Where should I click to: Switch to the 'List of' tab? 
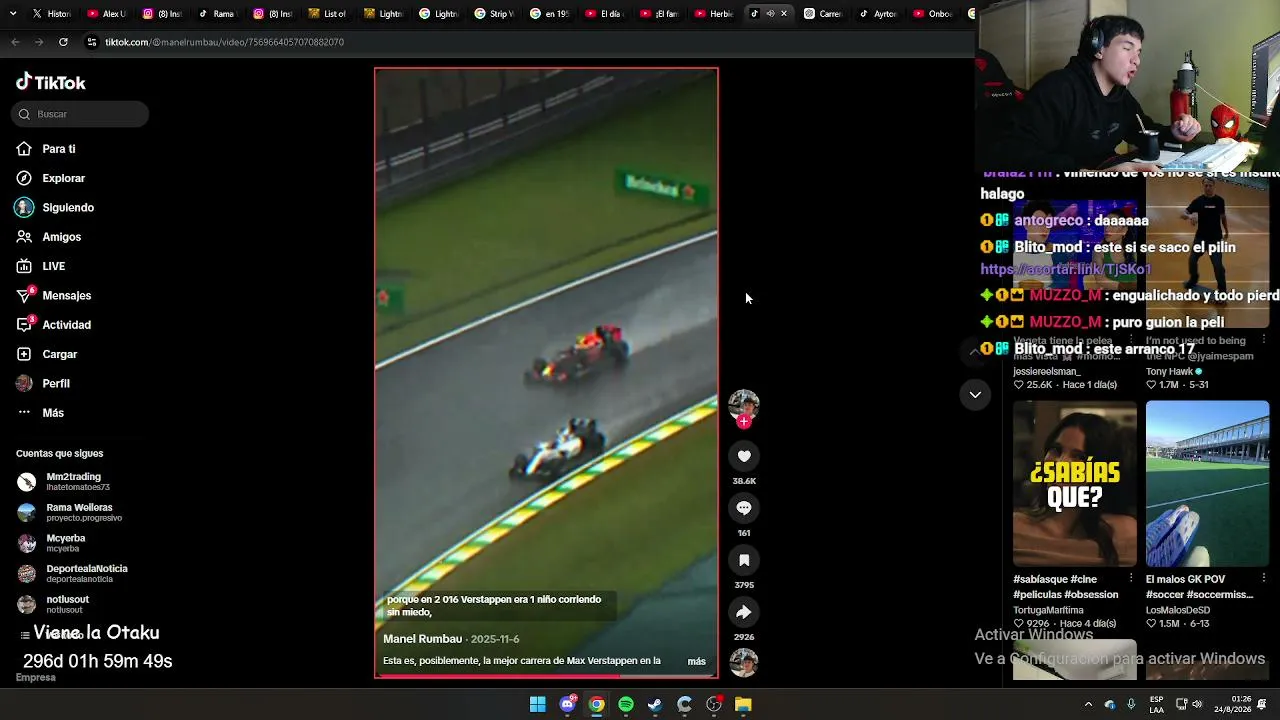tap(328, 14)
